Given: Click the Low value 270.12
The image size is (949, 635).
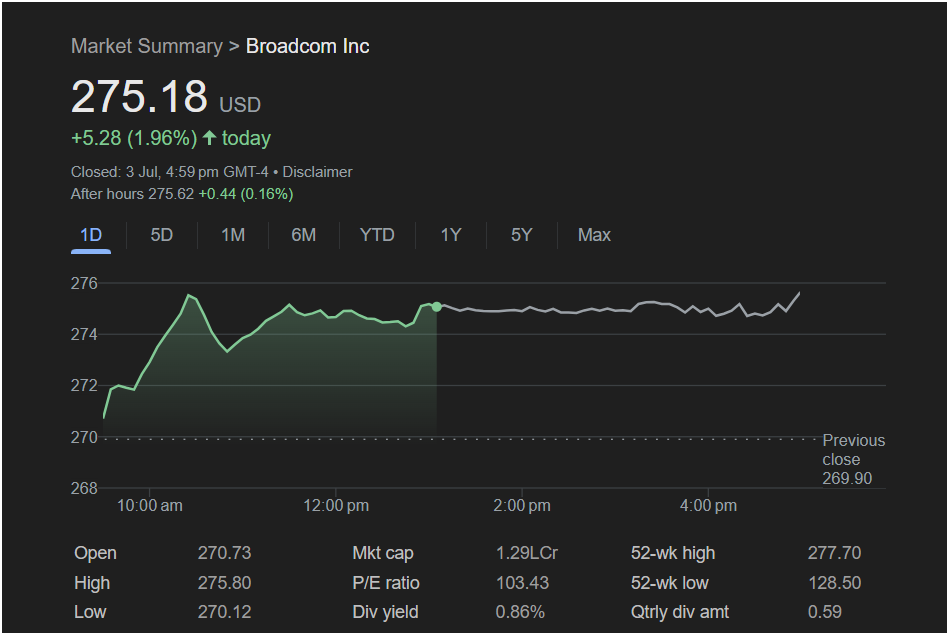Looking at the screenshot, I should 224,612.
